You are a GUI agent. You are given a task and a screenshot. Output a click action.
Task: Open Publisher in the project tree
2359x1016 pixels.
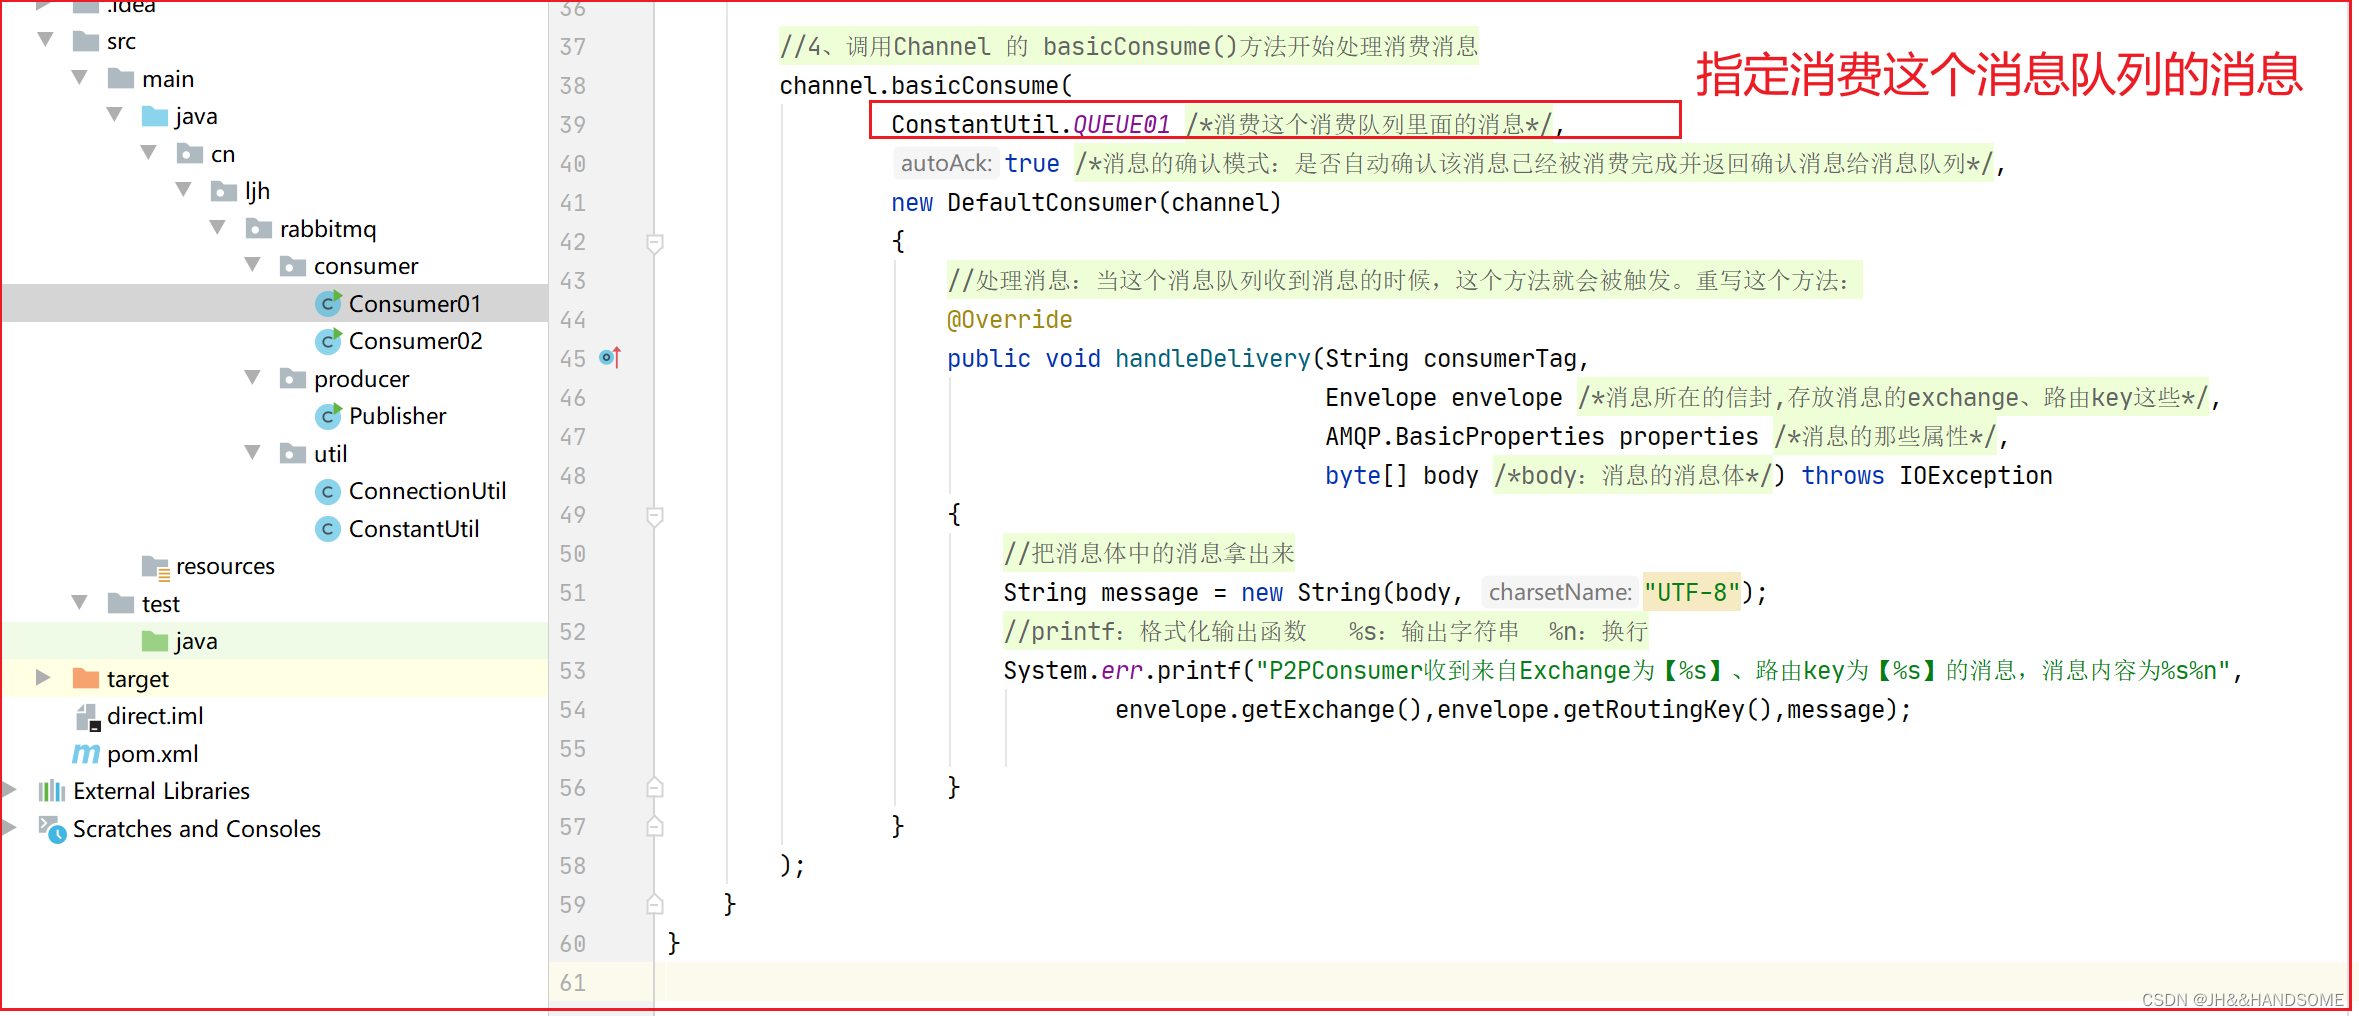[397, 416]
